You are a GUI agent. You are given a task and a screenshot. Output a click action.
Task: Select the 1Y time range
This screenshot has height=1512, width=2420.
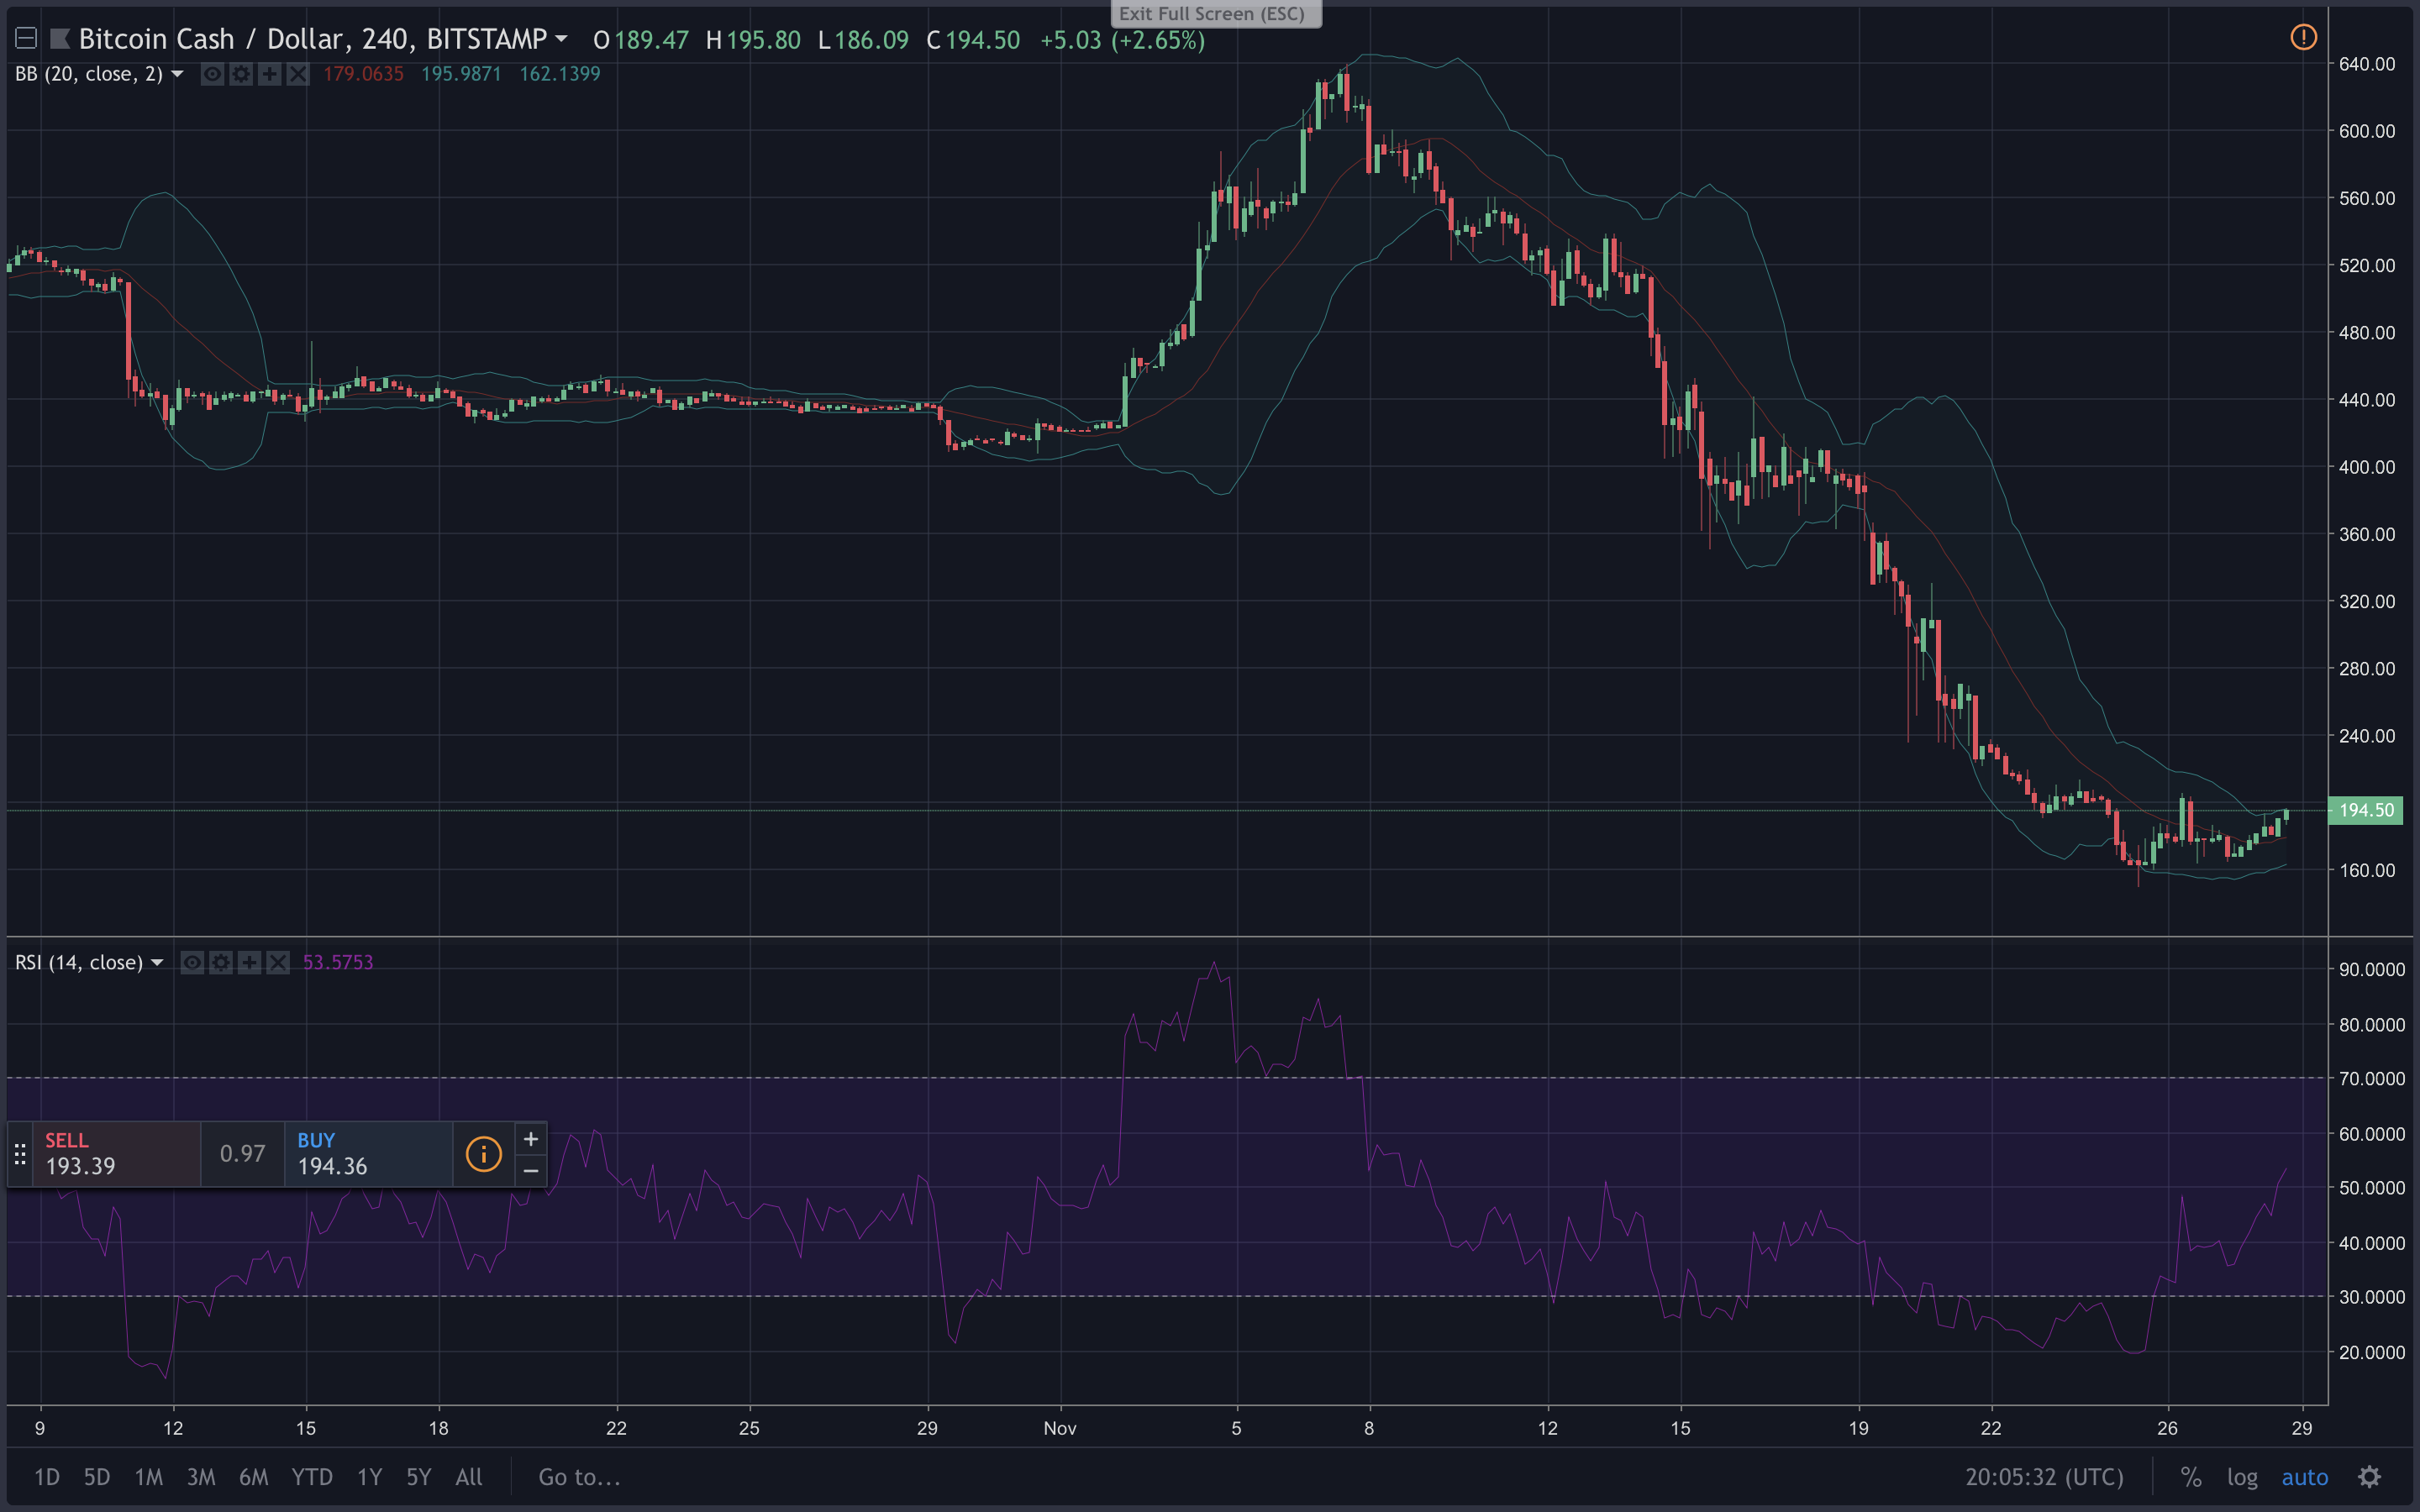pyautogui.click(x=370, y=1477)
